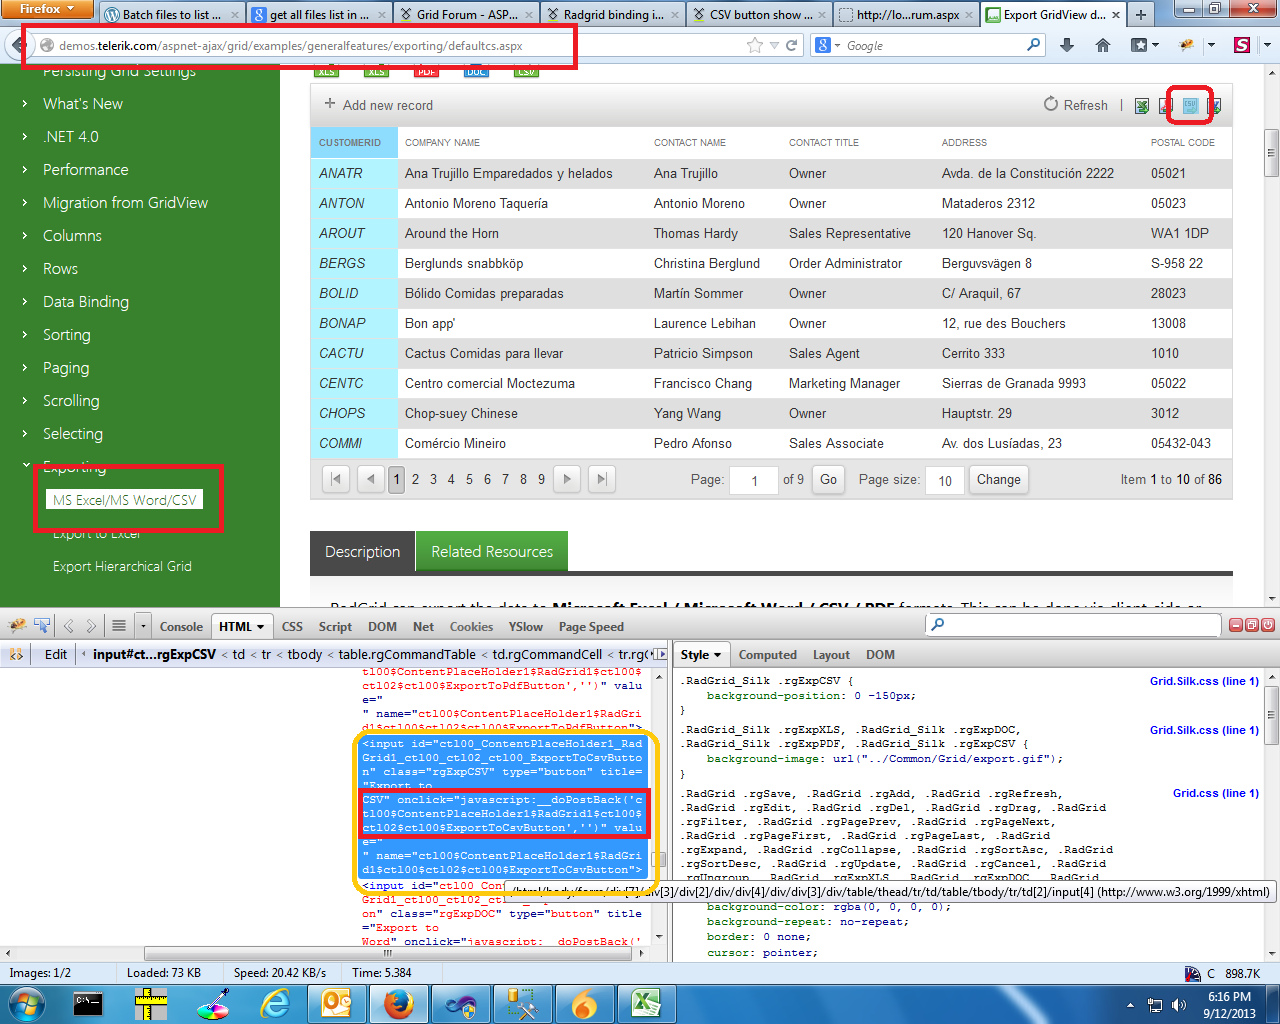
Task: Click Firebug Edit button
Action: (x=56, y=654)
